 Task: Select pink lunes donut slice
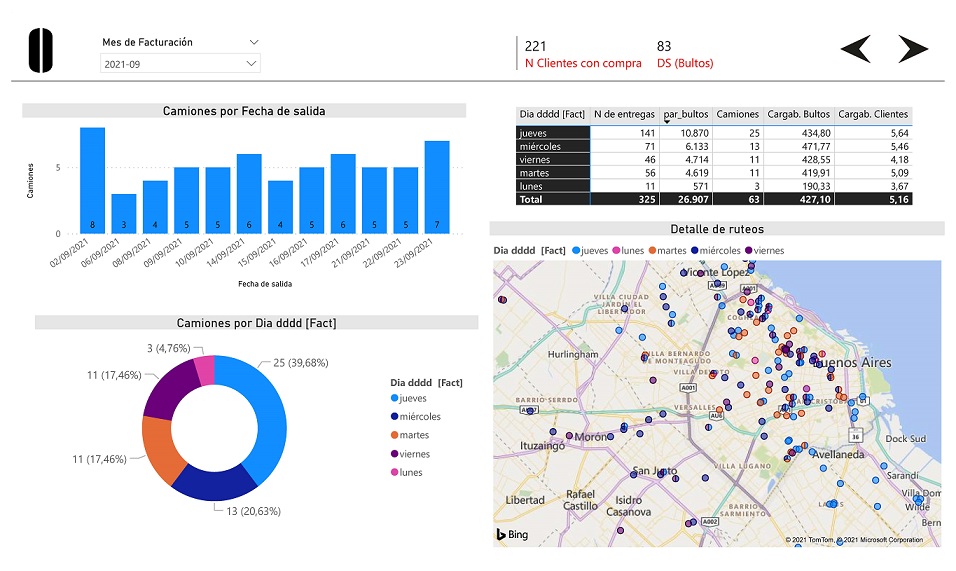coord(205,371)
